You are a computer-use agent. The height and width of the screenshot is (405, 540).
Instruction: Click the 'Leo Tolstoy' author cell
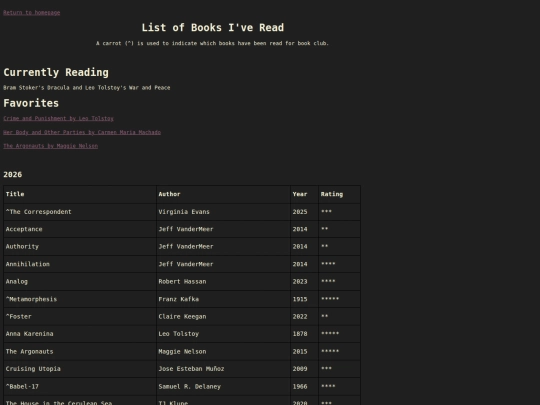(x=223, y=334)
